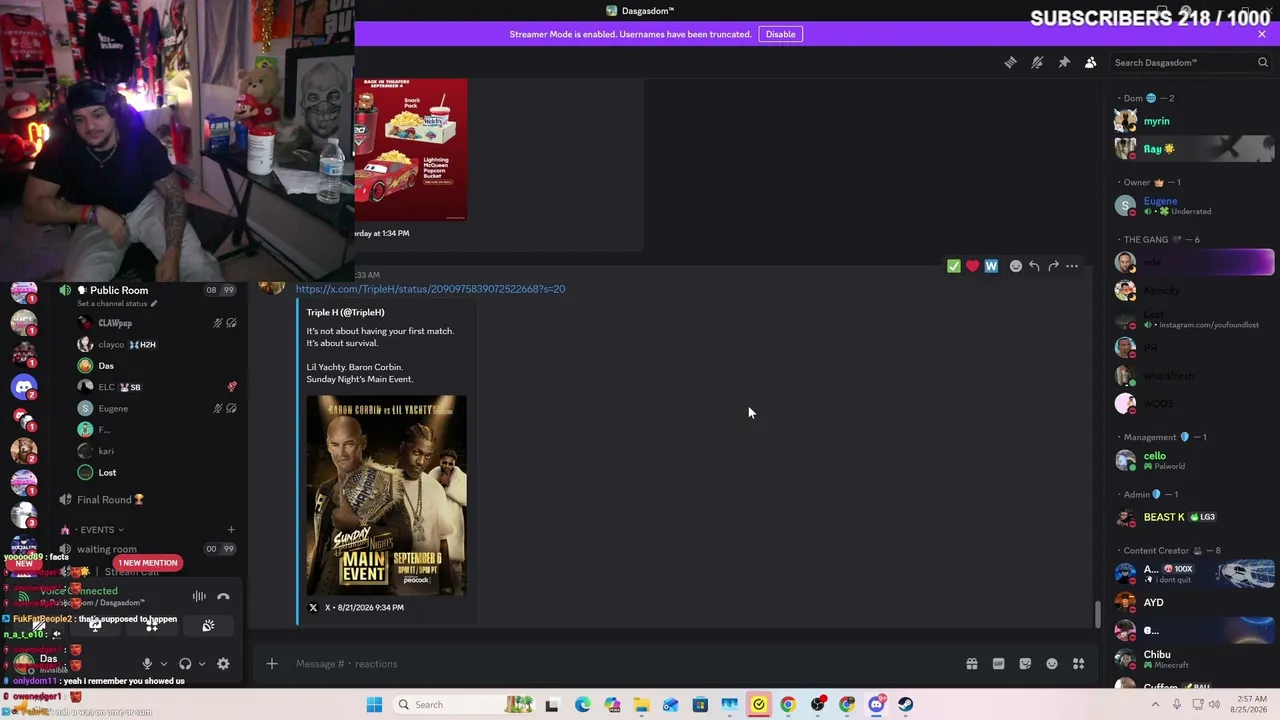Image resolution: width=1280 pixels, height=720 pixels.
Task: Open Discord from the taskbar
Action: click(876, 705)
